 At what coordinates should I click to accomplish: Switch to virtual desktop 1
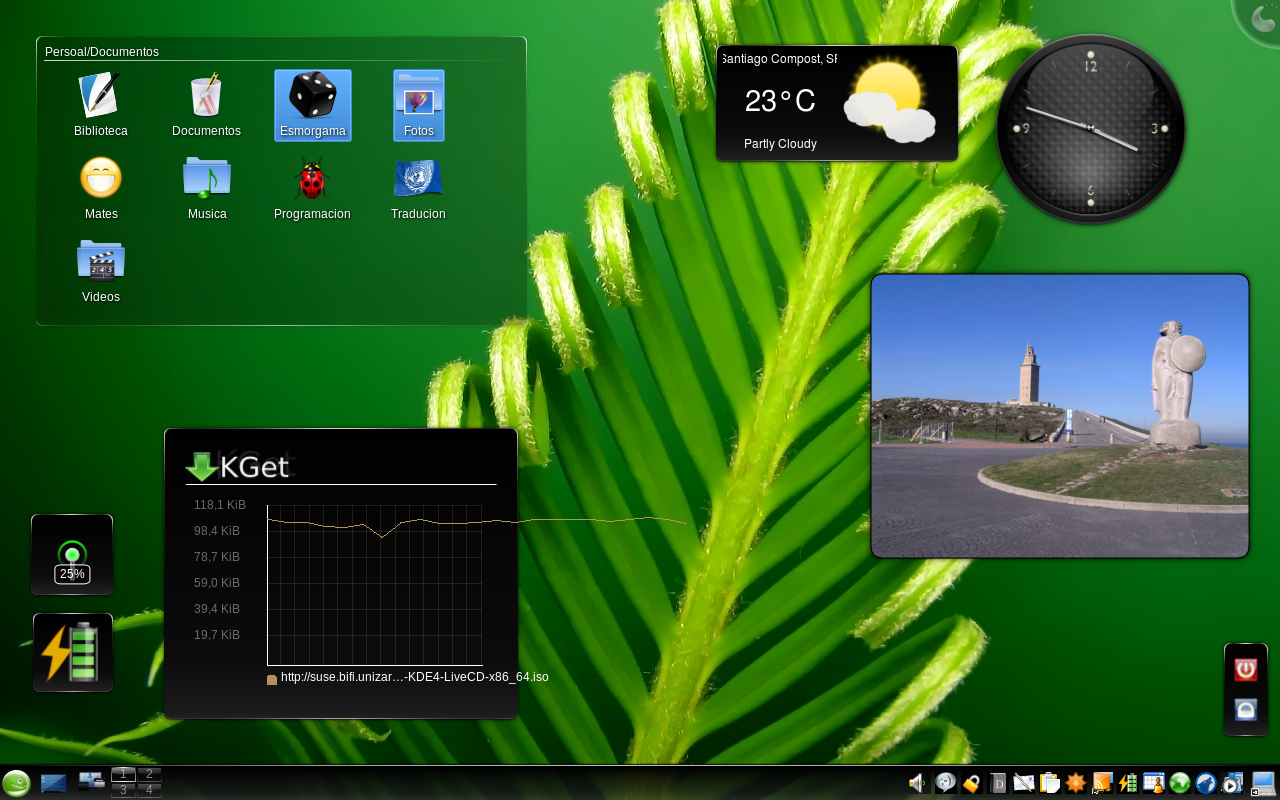123,774
